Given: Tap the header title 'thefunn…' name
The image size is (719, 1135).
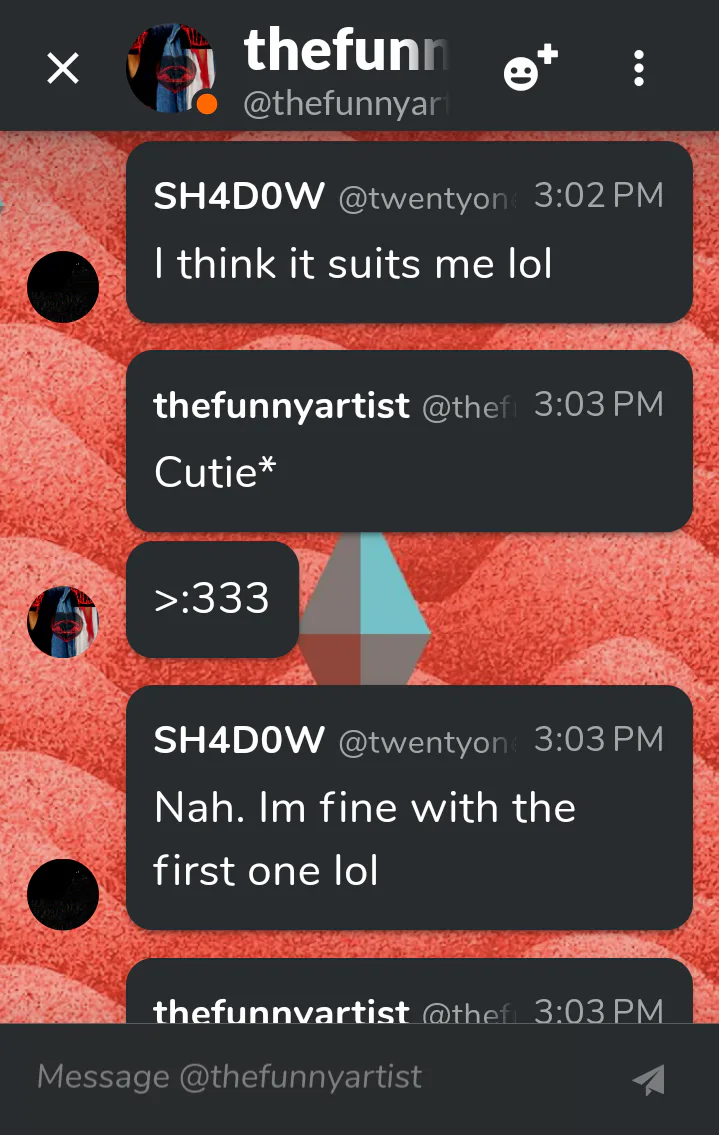Looking at the screenshot, I should coord(346,50).
